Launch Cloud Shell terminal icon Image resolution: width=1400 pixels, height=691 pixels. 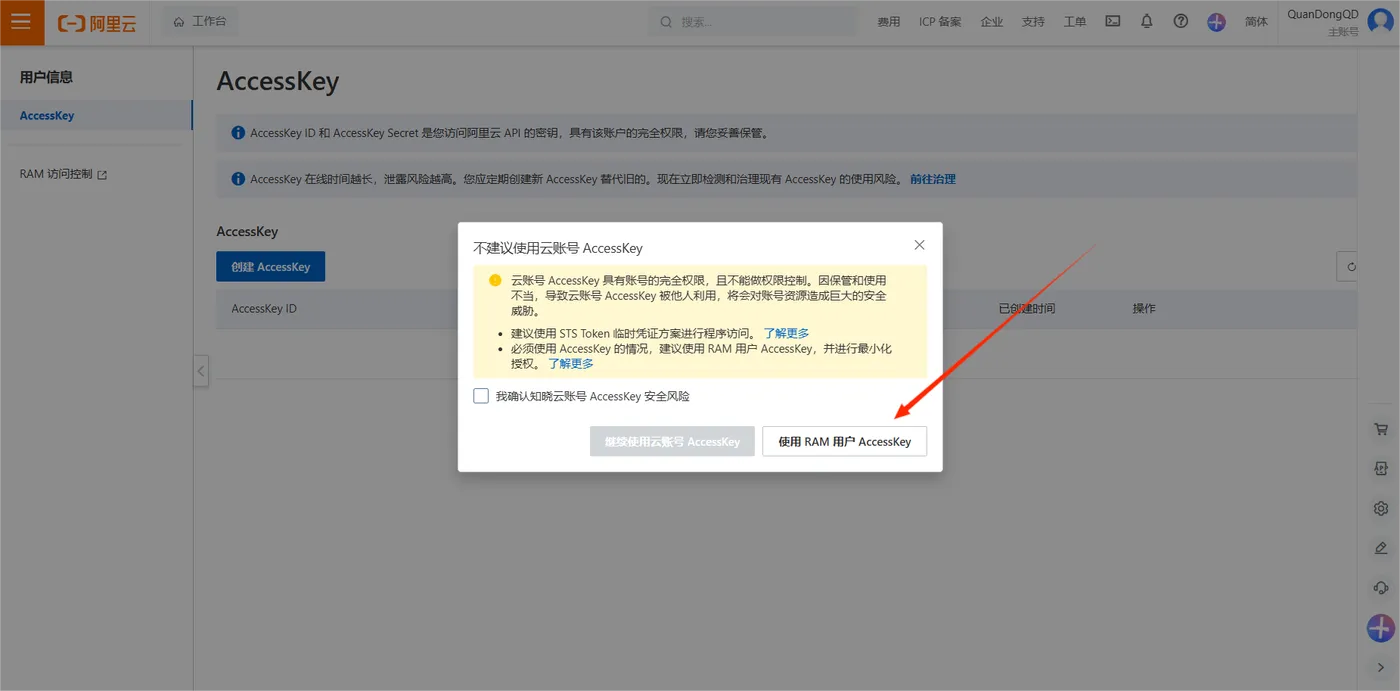(1112, 21)
